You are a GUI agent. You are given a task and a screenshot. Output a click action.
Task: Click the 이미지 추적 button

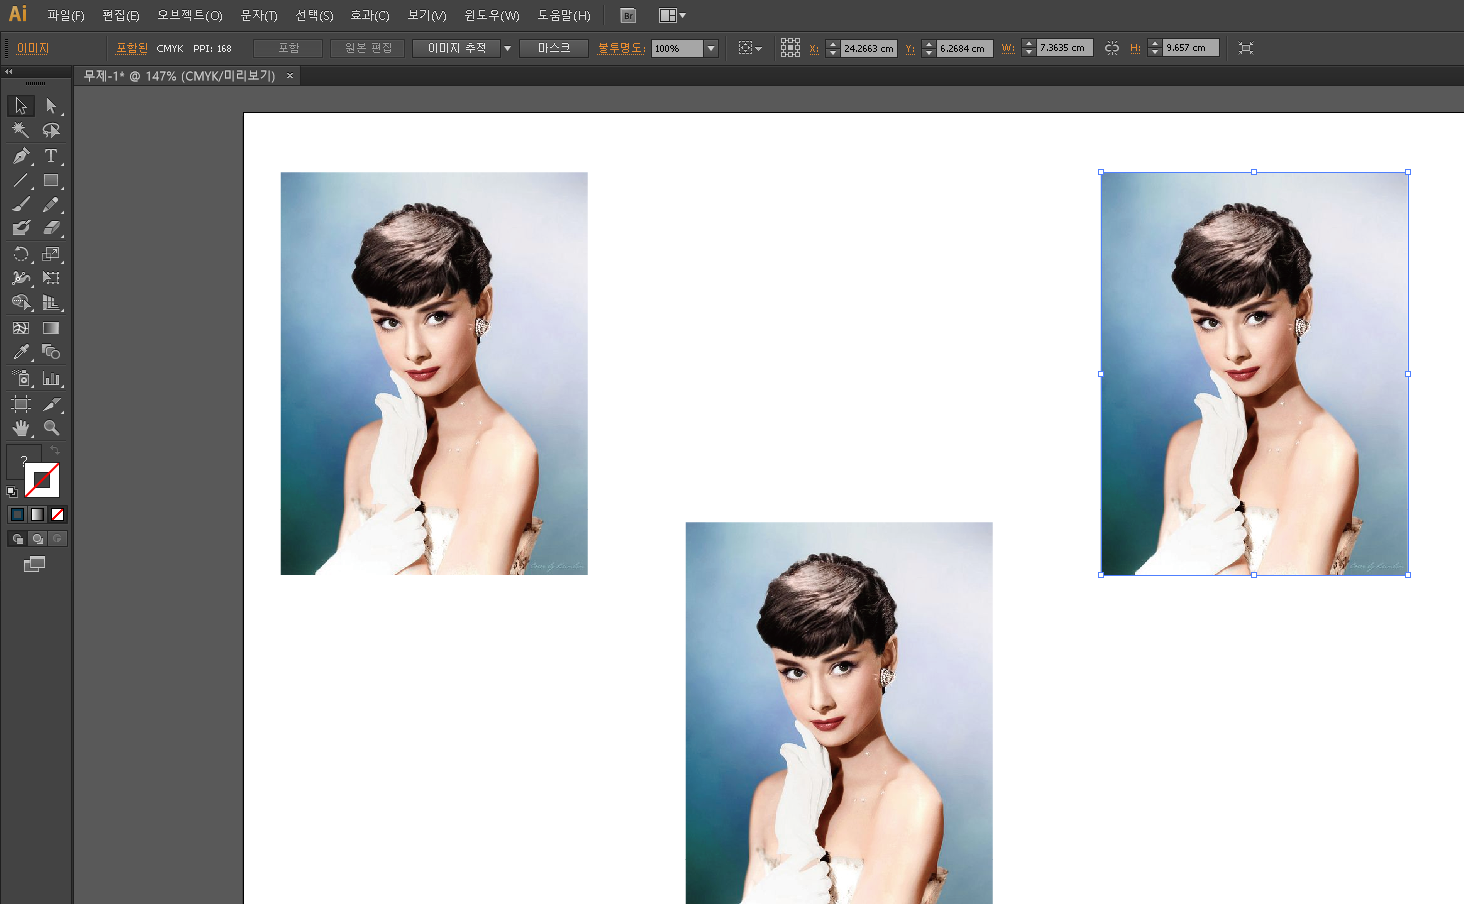[456, 48]
